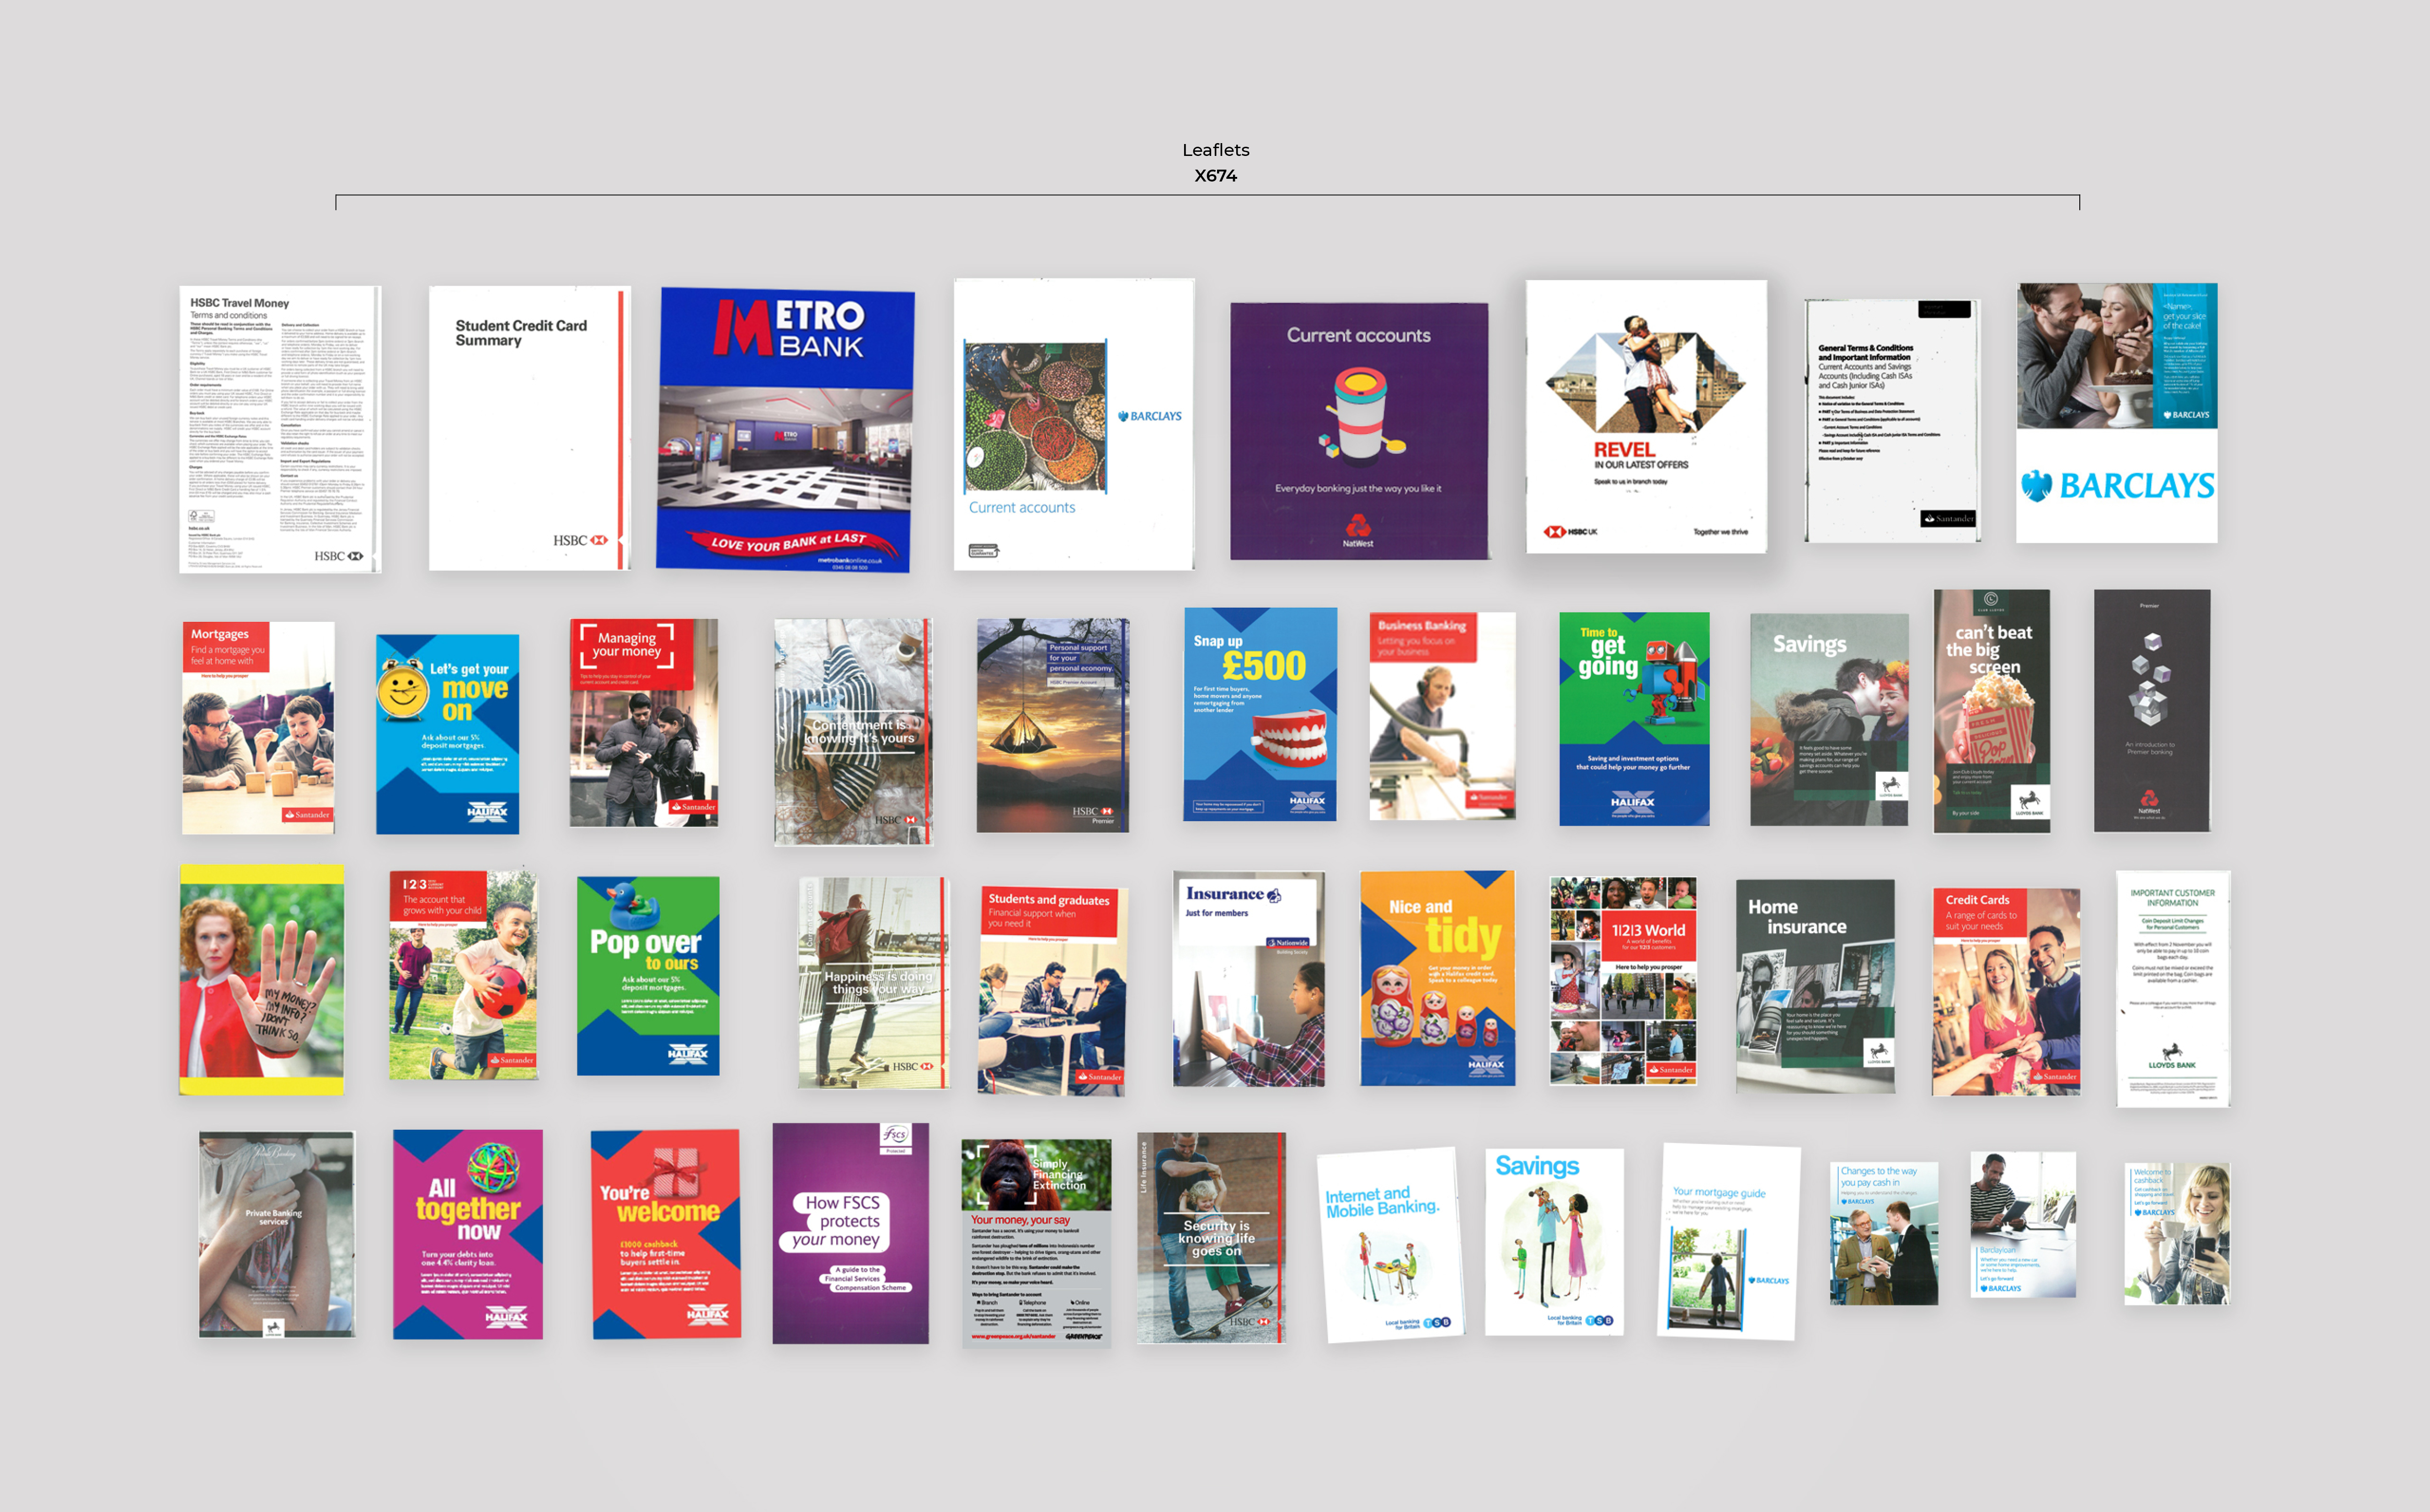Select the Santander Mortgages leaflet
Viewport: 2430px width, 1512px height.
click(258, 728)
